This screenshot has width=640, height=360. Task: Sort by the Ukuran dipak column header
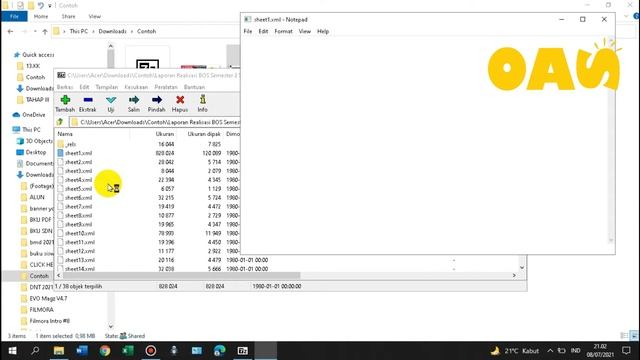204,134
